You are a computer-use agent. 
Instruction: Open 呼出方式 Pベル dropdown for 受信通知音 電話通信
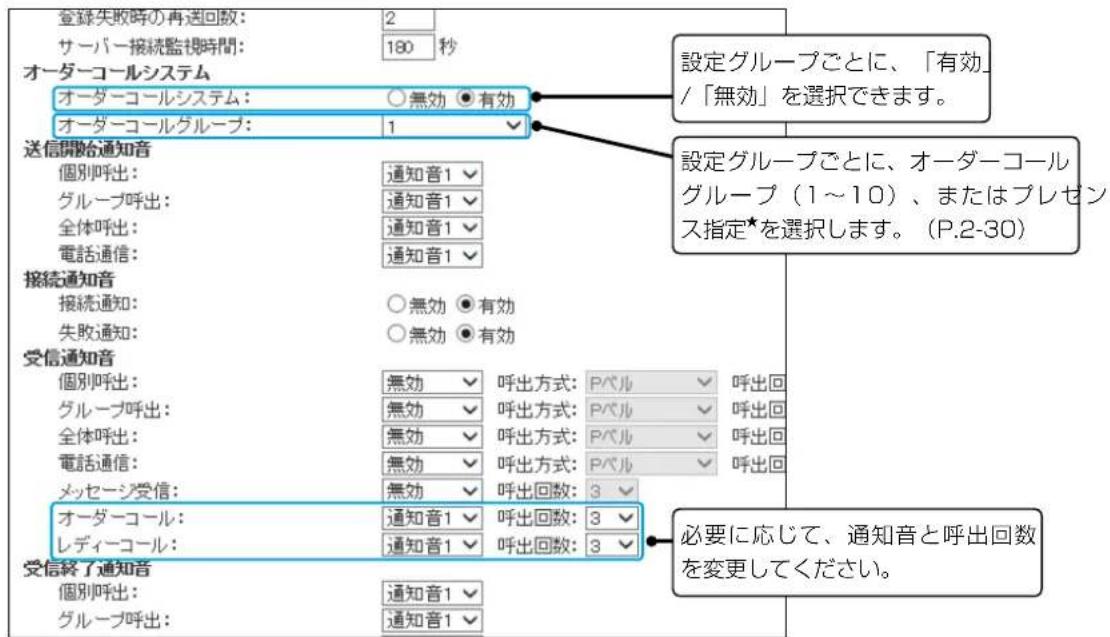651,464
